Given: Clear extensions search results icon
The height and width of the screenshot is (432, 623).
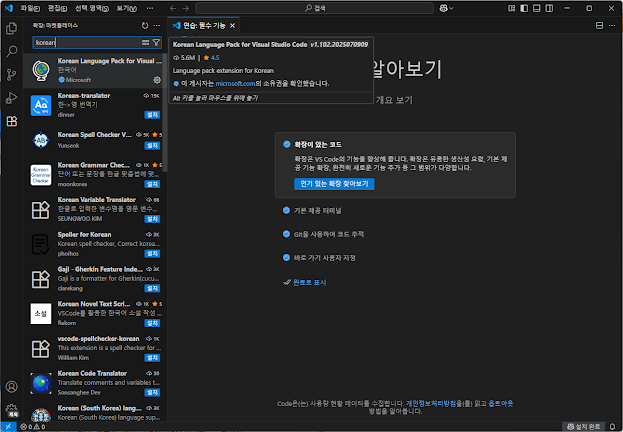Looking at the screenshot, I should point(145,43).
